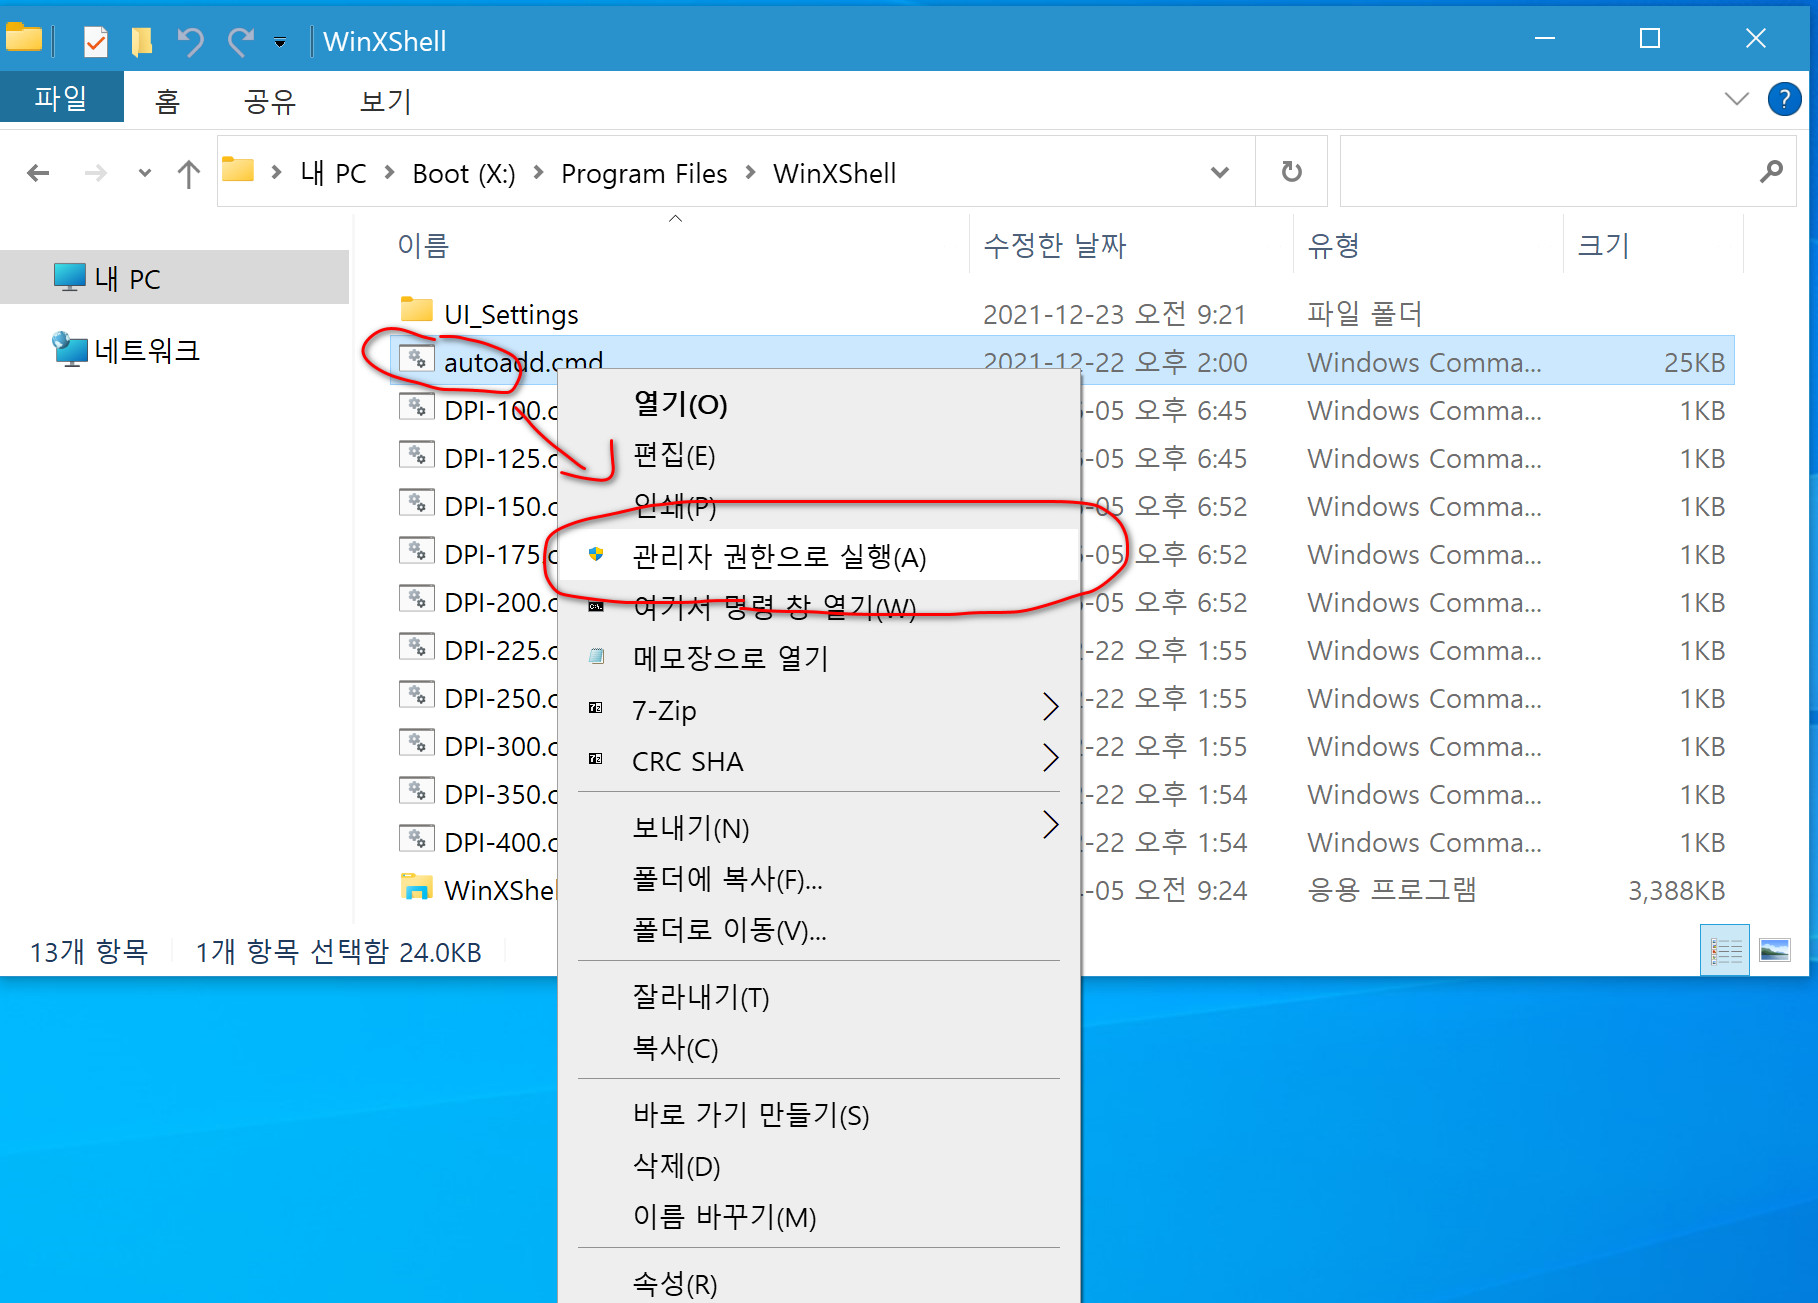Screen dimensions: 1818x1303
Task: Click the Redo arrow in title bar
Action: (240, 41)
